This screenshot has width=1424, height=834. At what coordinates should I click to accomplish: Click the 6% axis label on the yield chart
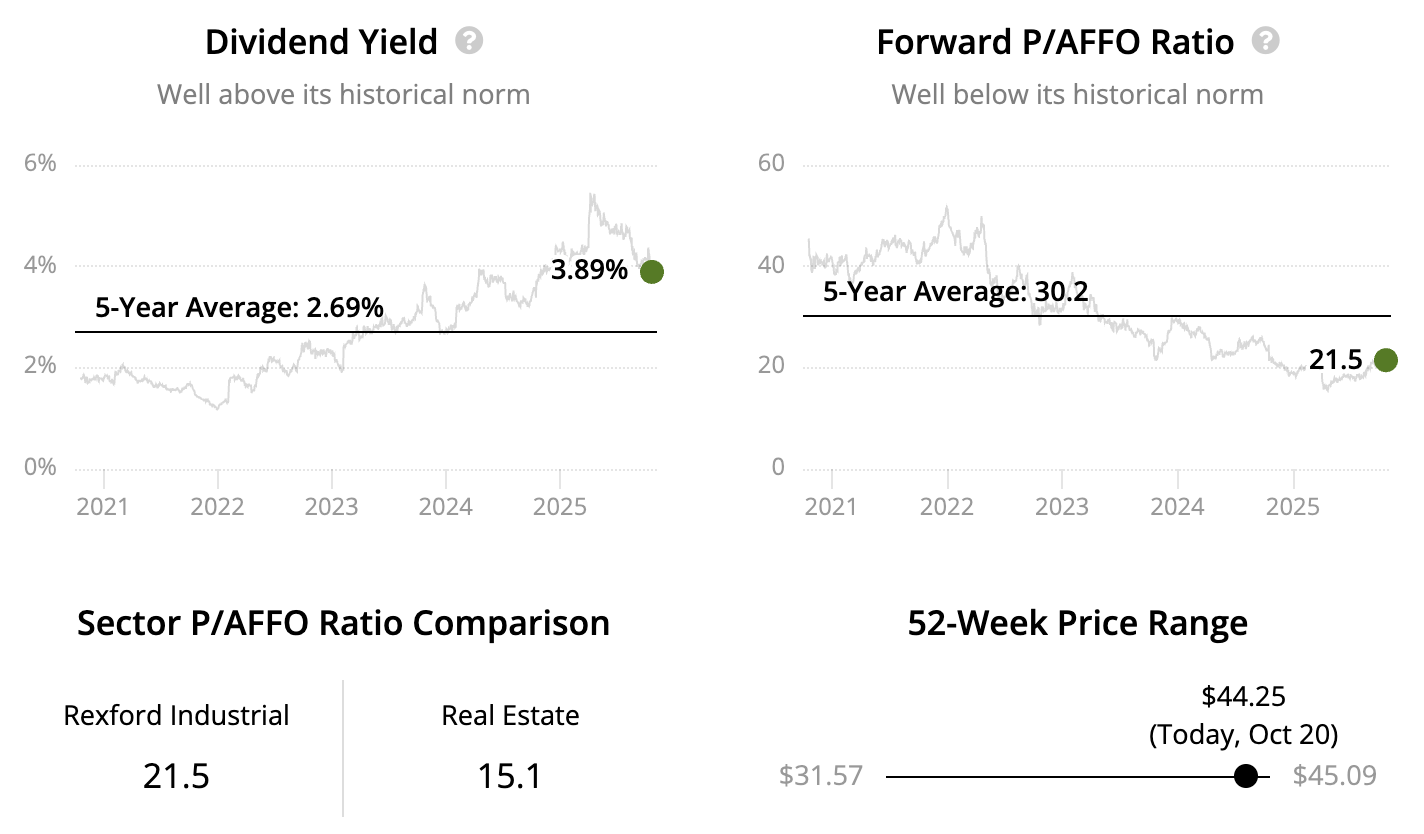coord(39,163)
